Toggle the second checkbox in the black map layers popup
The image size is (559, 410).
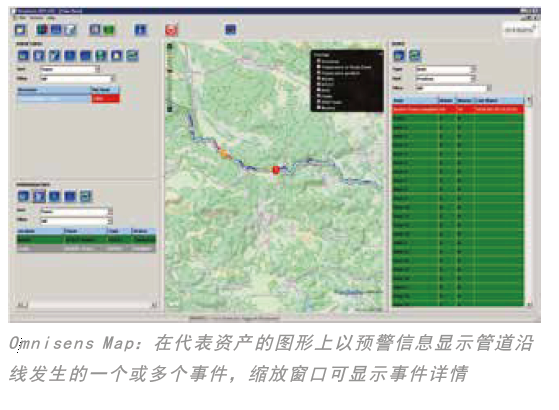pyautogui.click(x=319, y=67)
